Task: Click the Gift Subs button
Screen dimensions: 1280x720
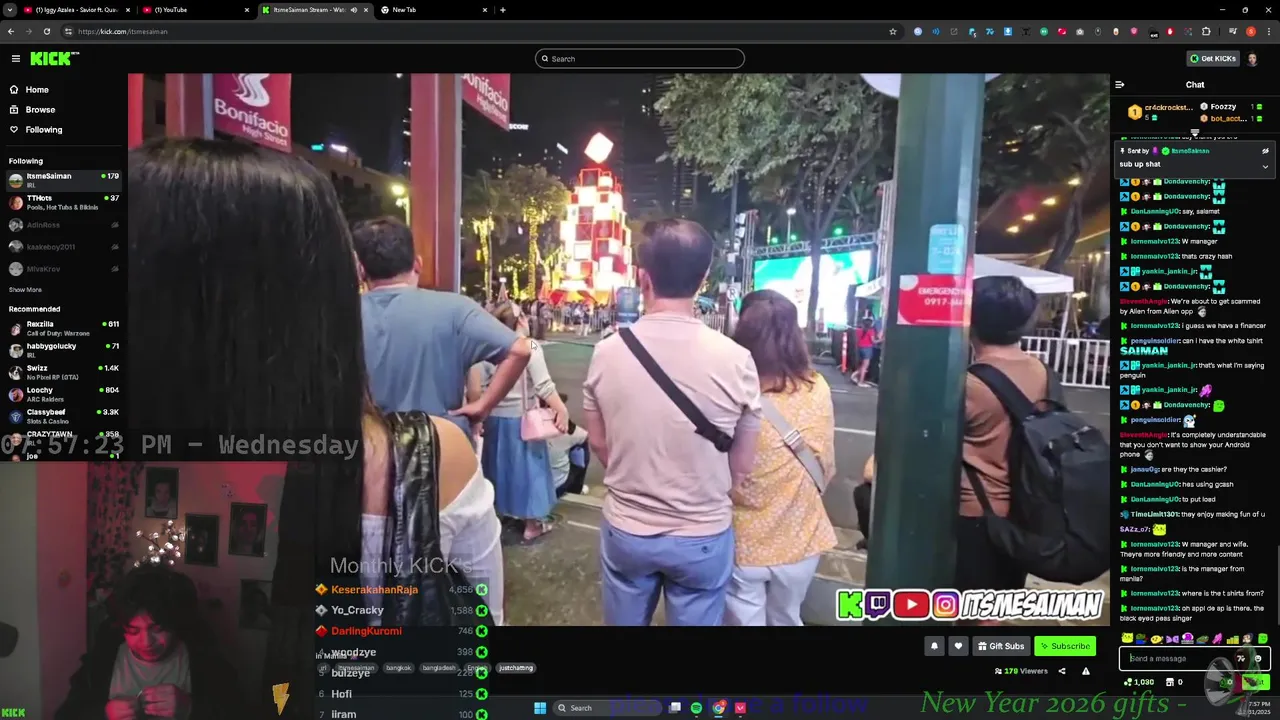Action: coord(1001,646)
